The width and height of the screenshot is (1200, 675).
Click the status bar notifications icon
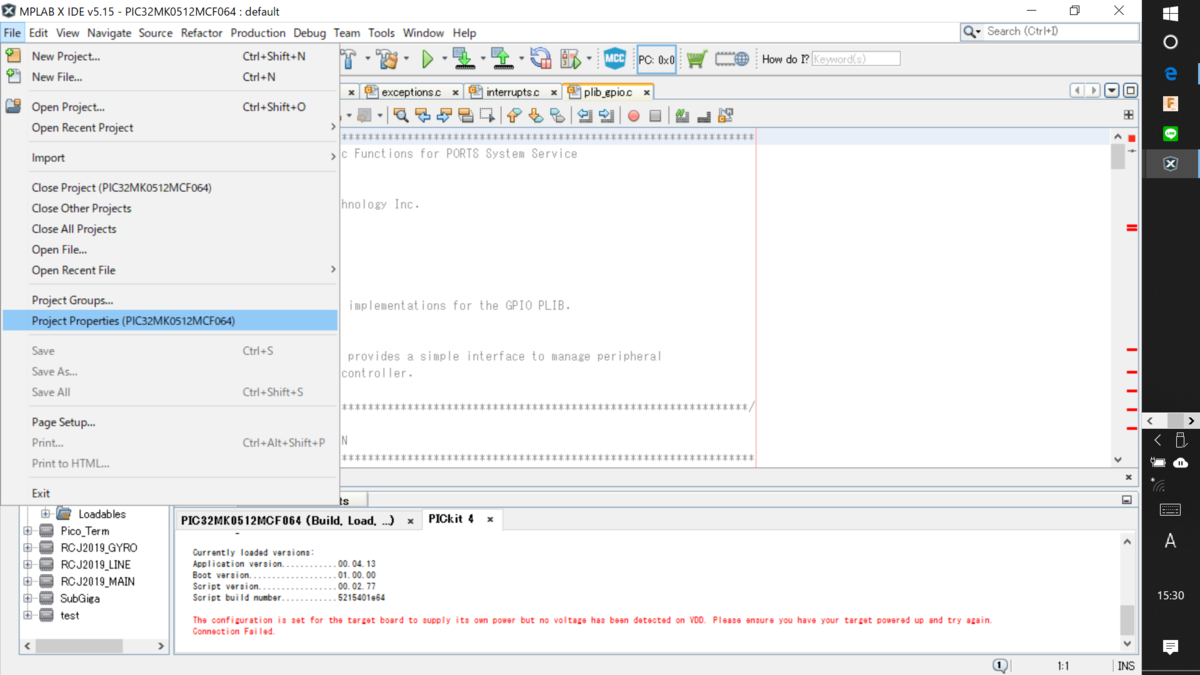(1000, 666)
